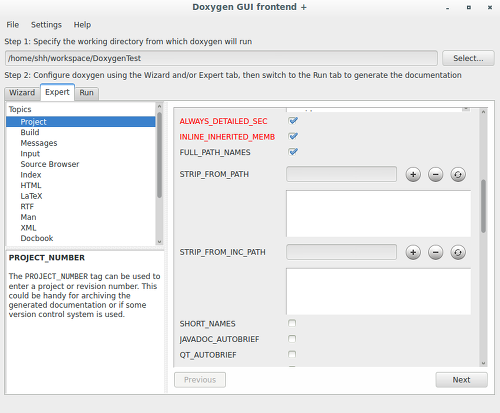Click the STRIP_FROM_INC_PATH label
This screenshot has width=500, height=413.
223,252
